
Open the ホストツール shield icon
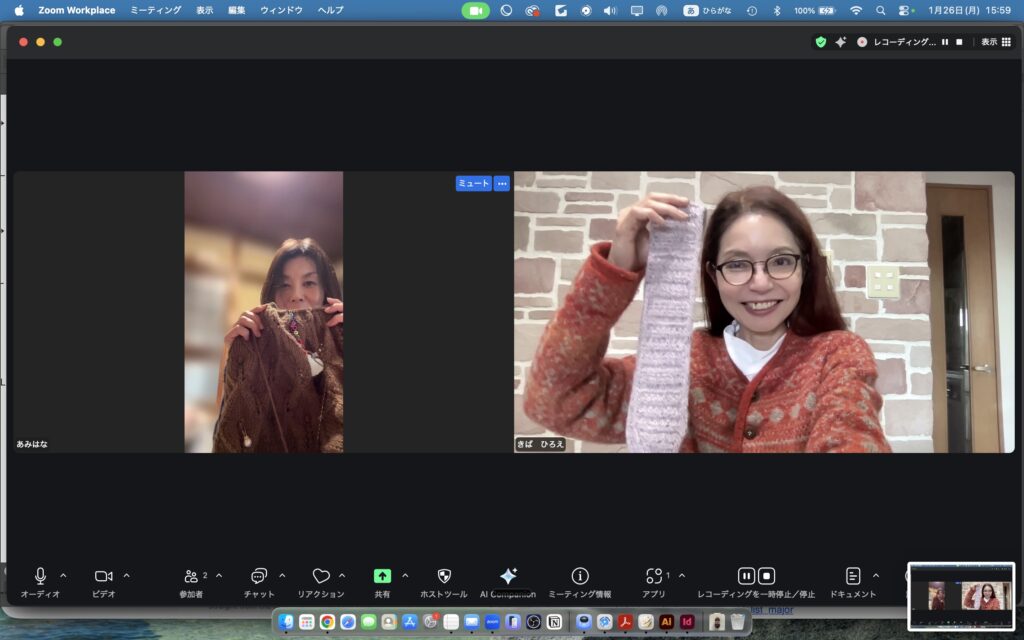444,577
